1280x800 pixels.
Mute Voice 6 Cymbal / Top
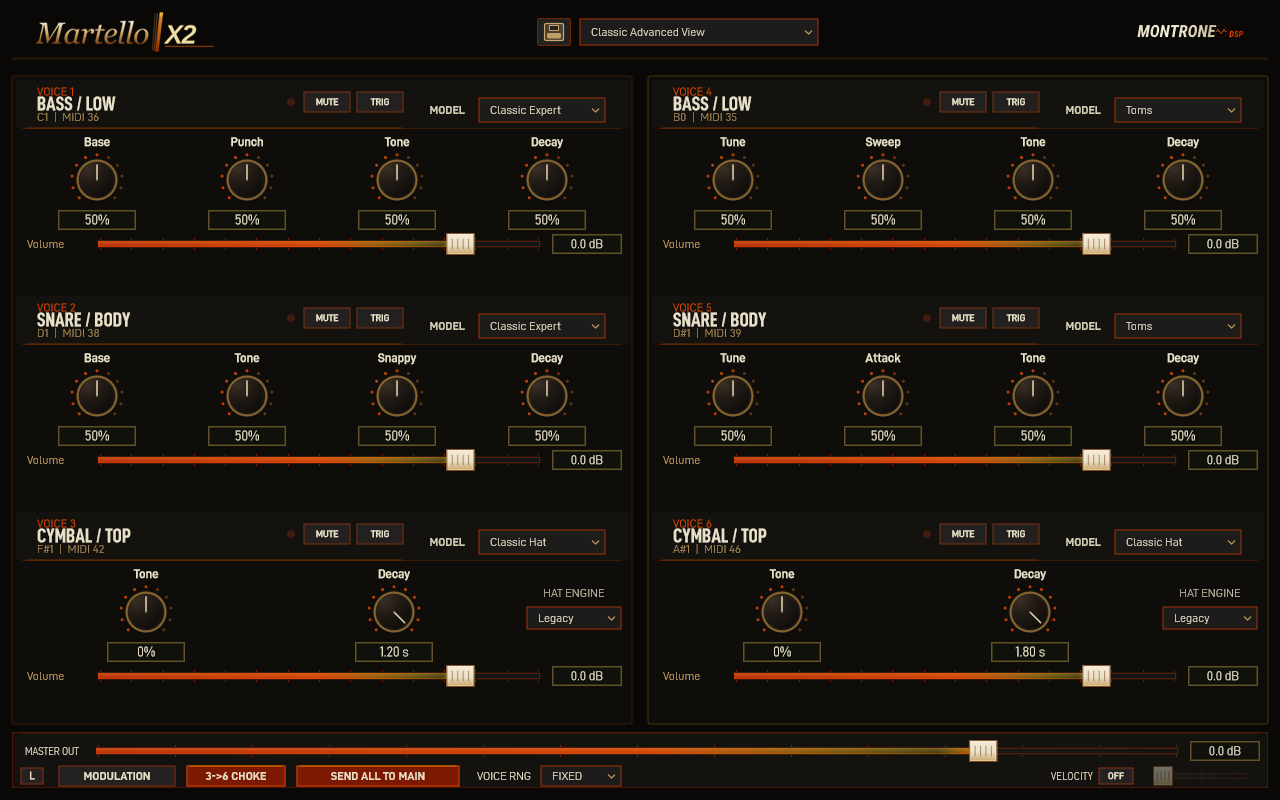(963, 534)
